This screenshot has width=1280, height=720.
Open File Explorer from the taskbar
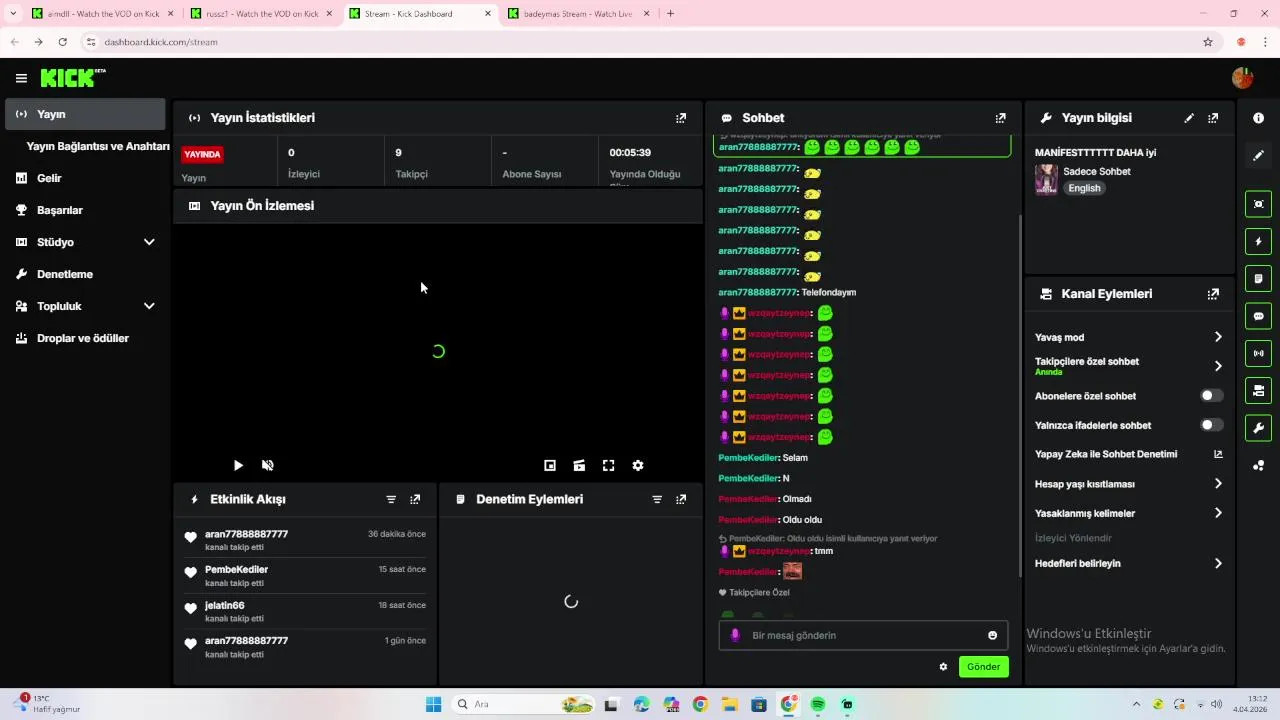click(730, 704)
